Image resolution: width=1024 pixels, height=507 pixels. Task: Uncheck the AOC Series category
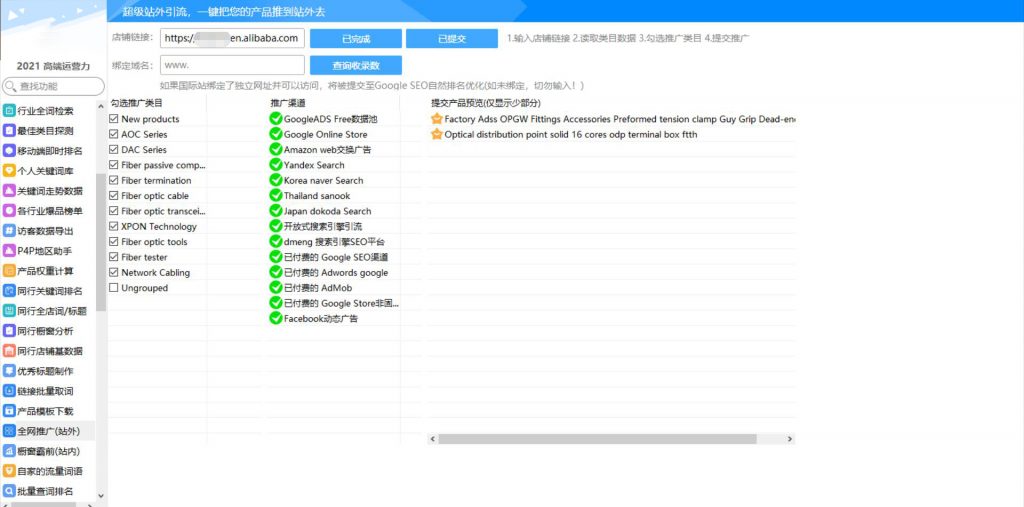click(x=114, y=134)
